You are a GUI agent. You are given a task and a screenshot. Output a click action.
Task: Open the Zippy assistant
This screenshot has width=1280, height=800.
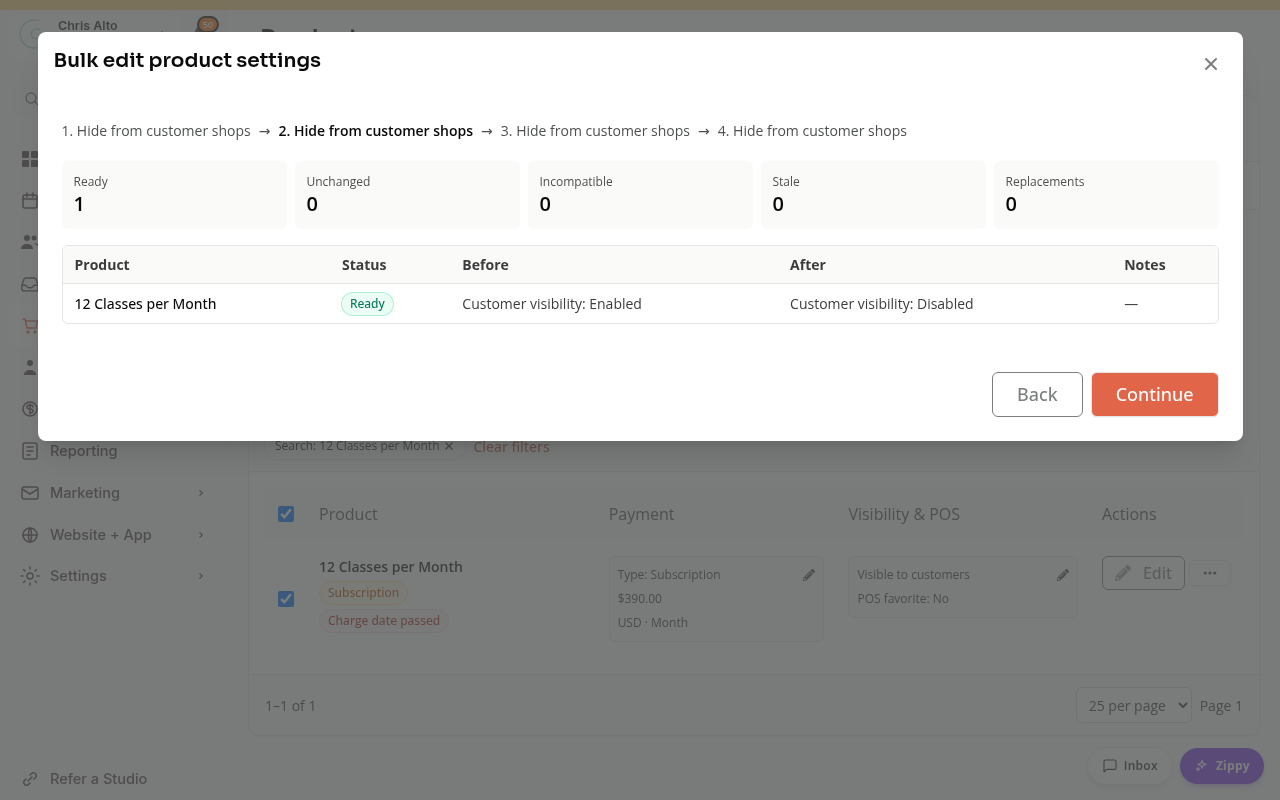tap(1222, 766)
